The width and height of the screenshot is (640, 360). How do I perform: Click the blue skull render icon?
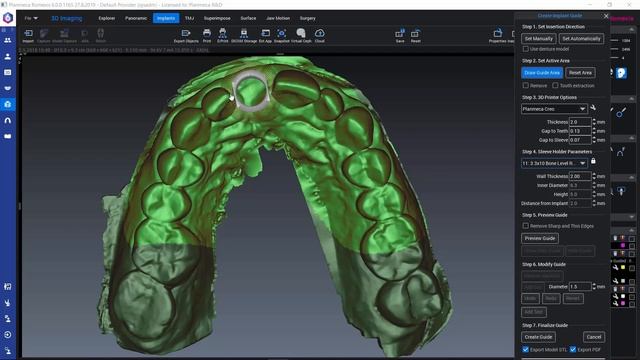(621, 73)
